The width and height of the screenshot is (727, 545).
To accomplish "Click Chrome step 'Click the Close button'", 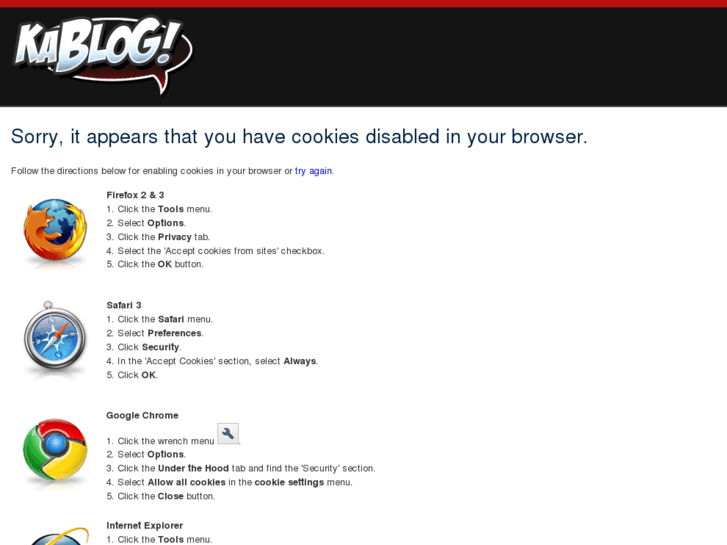I will pos(160,496).
